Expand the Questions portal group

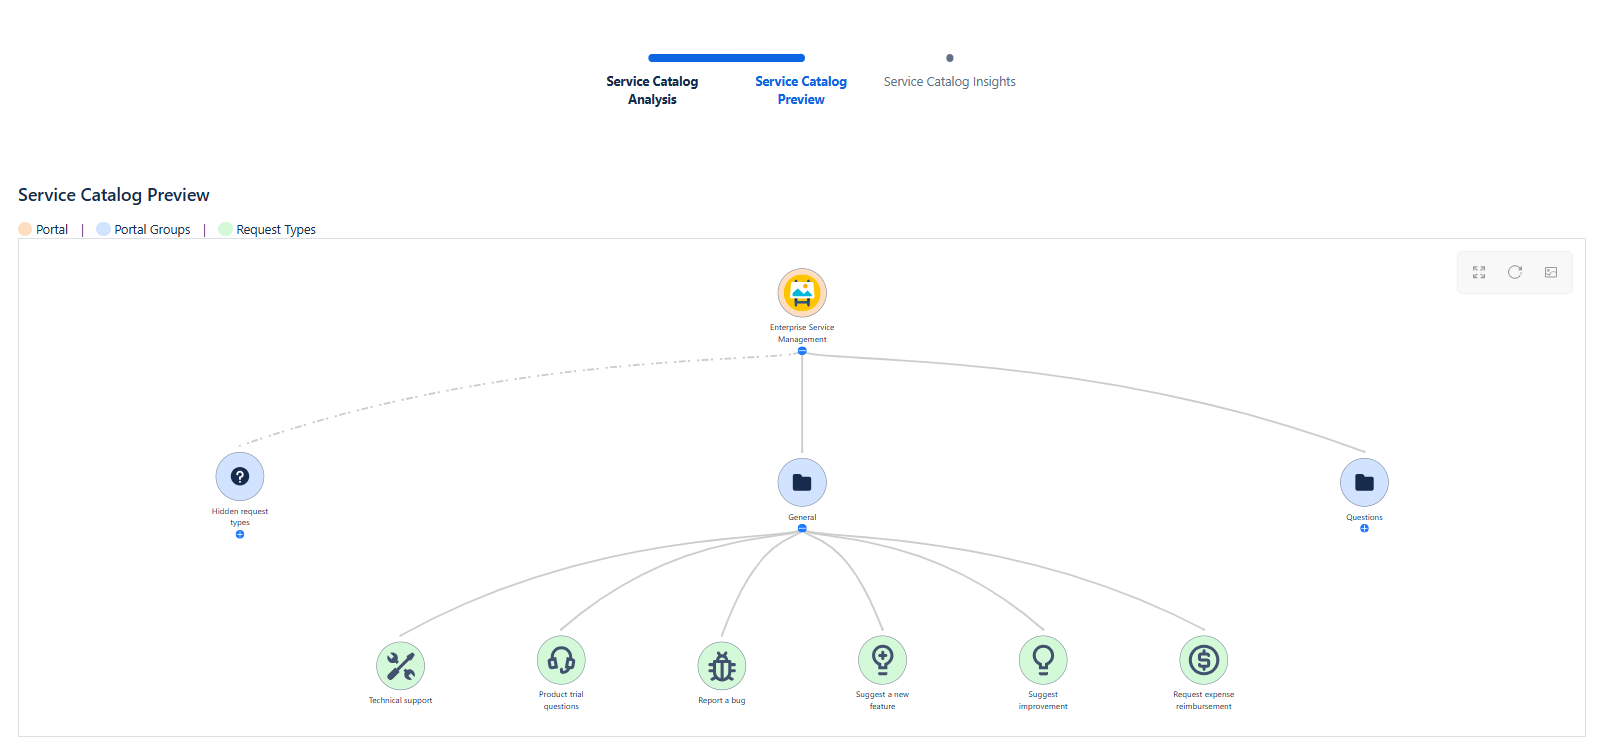[x=1364, y=528]
